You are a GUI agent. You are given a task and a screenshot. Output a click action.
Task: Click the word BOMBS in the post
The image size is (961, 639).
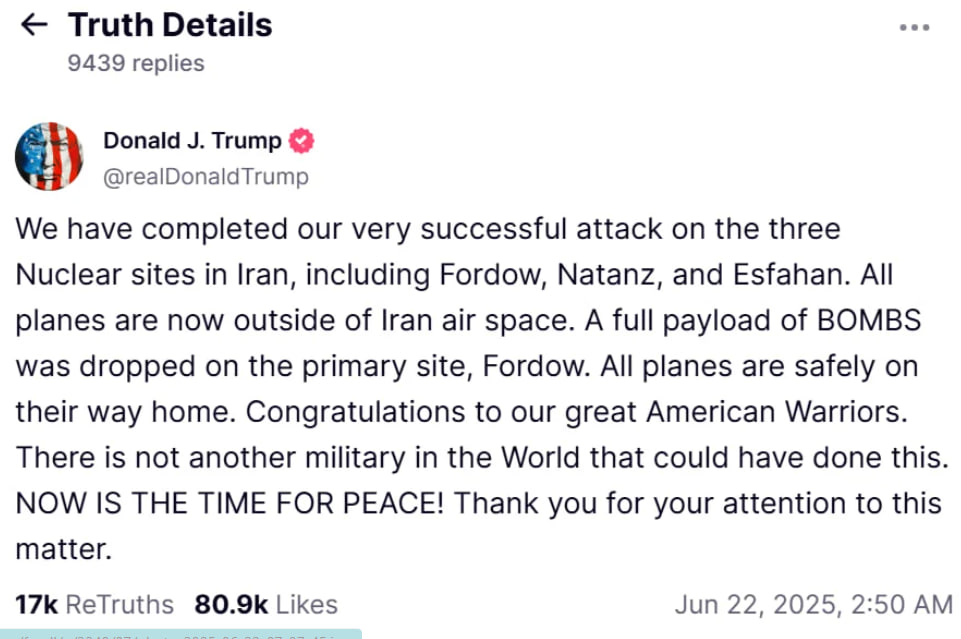pos(865,320)
